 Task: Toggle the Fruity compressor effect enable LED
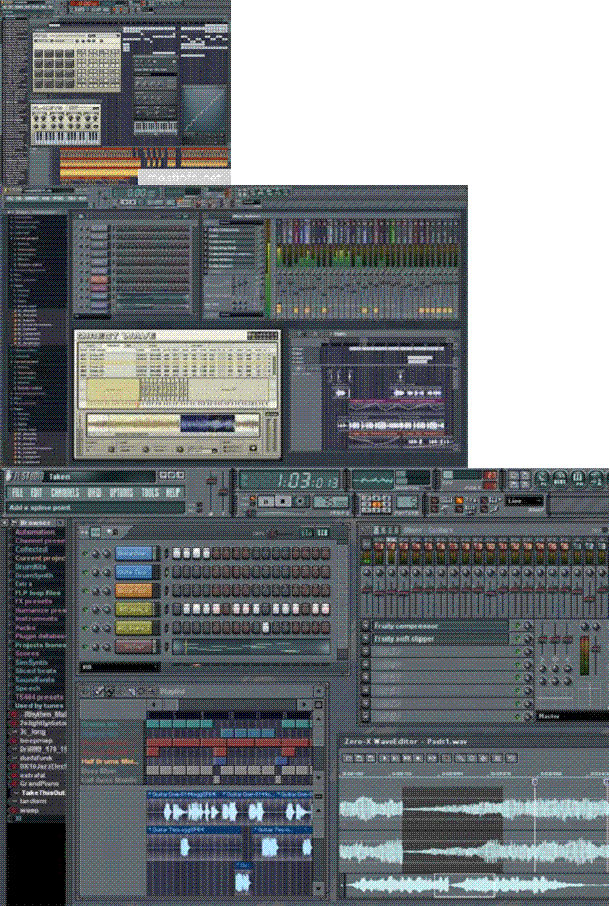[x=517, y=626]
